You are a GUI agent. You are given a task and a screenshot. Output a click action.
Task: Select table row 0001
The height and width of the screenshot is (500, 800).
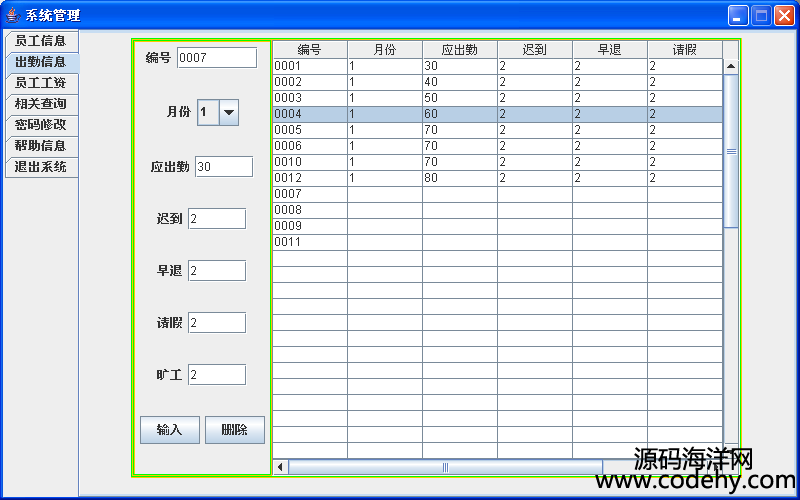(497, 66)
